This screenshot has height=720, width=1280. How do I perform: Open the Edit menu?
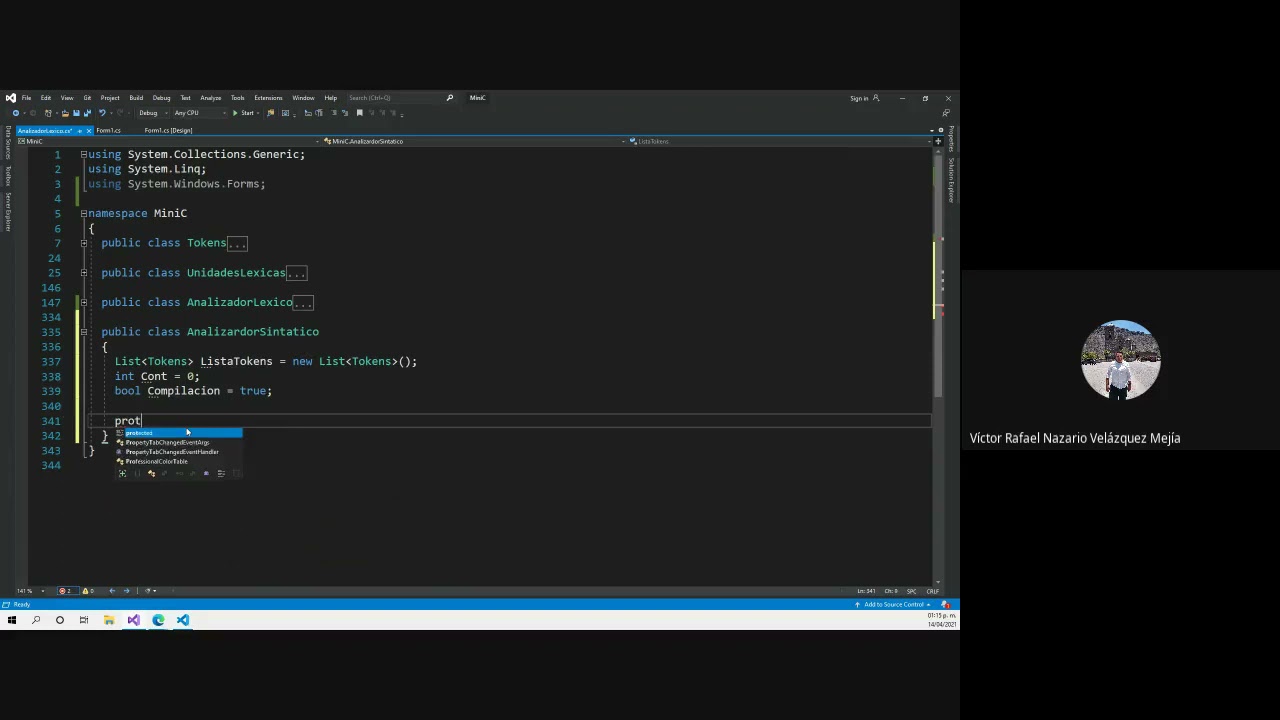coord(46,98)
